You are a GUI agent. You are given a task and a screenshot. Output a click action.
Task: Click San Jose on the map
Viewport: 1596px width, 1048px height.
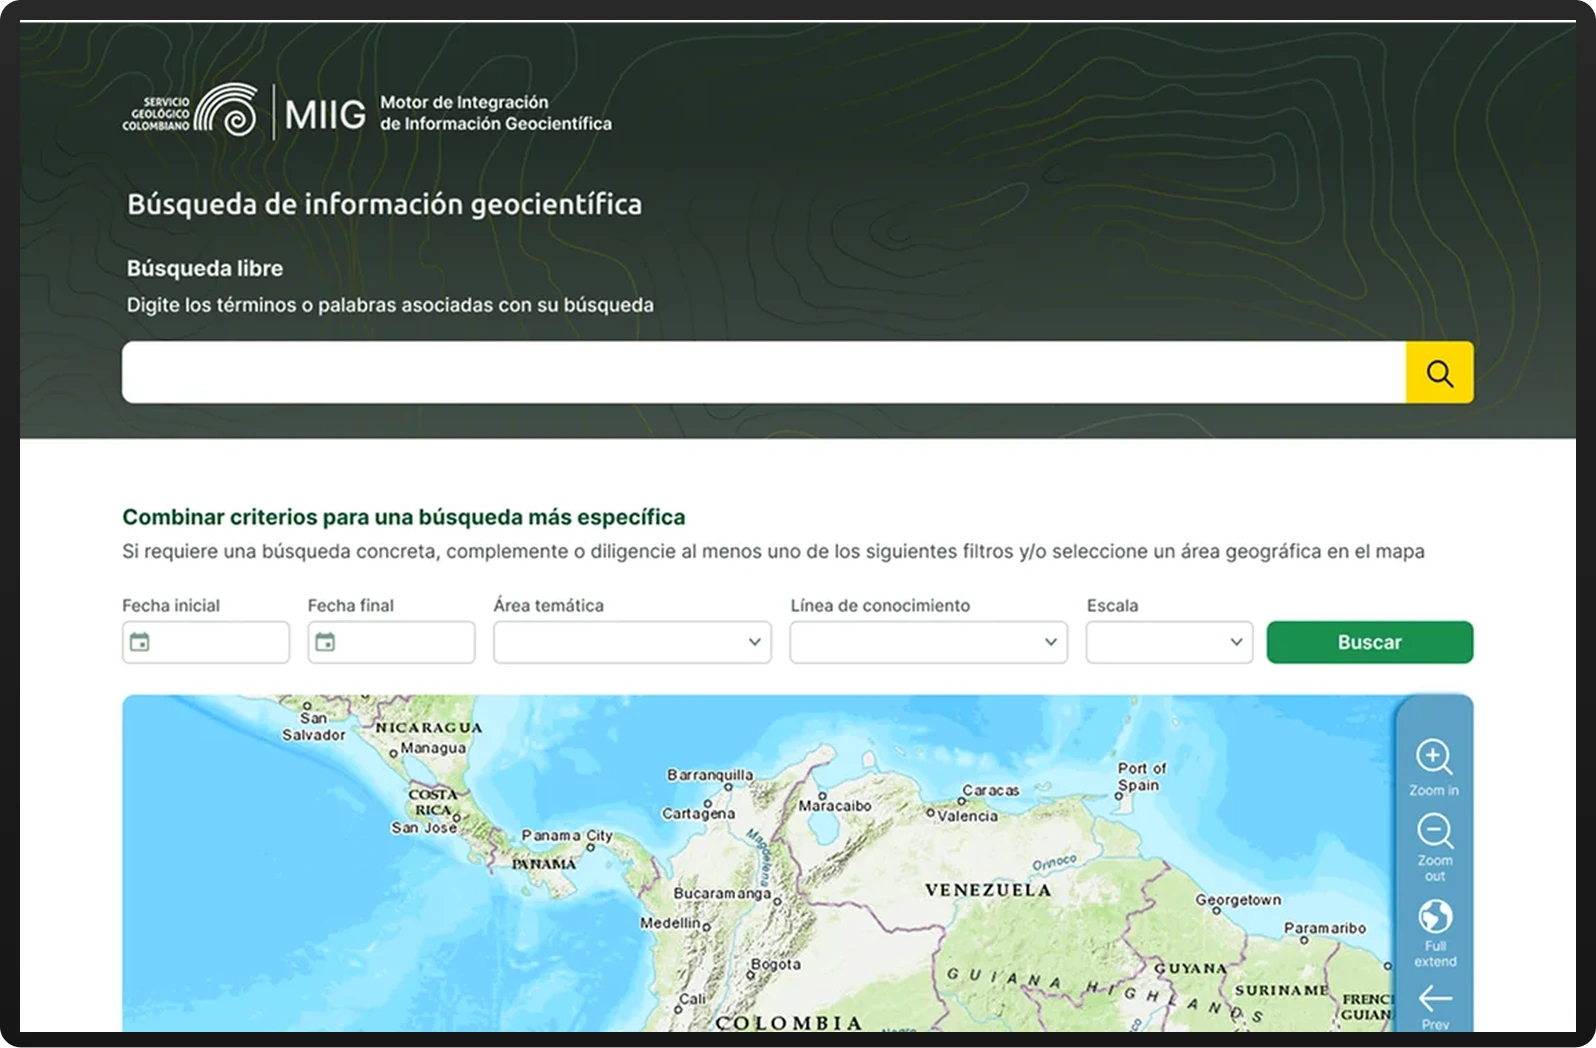point(424,828)
